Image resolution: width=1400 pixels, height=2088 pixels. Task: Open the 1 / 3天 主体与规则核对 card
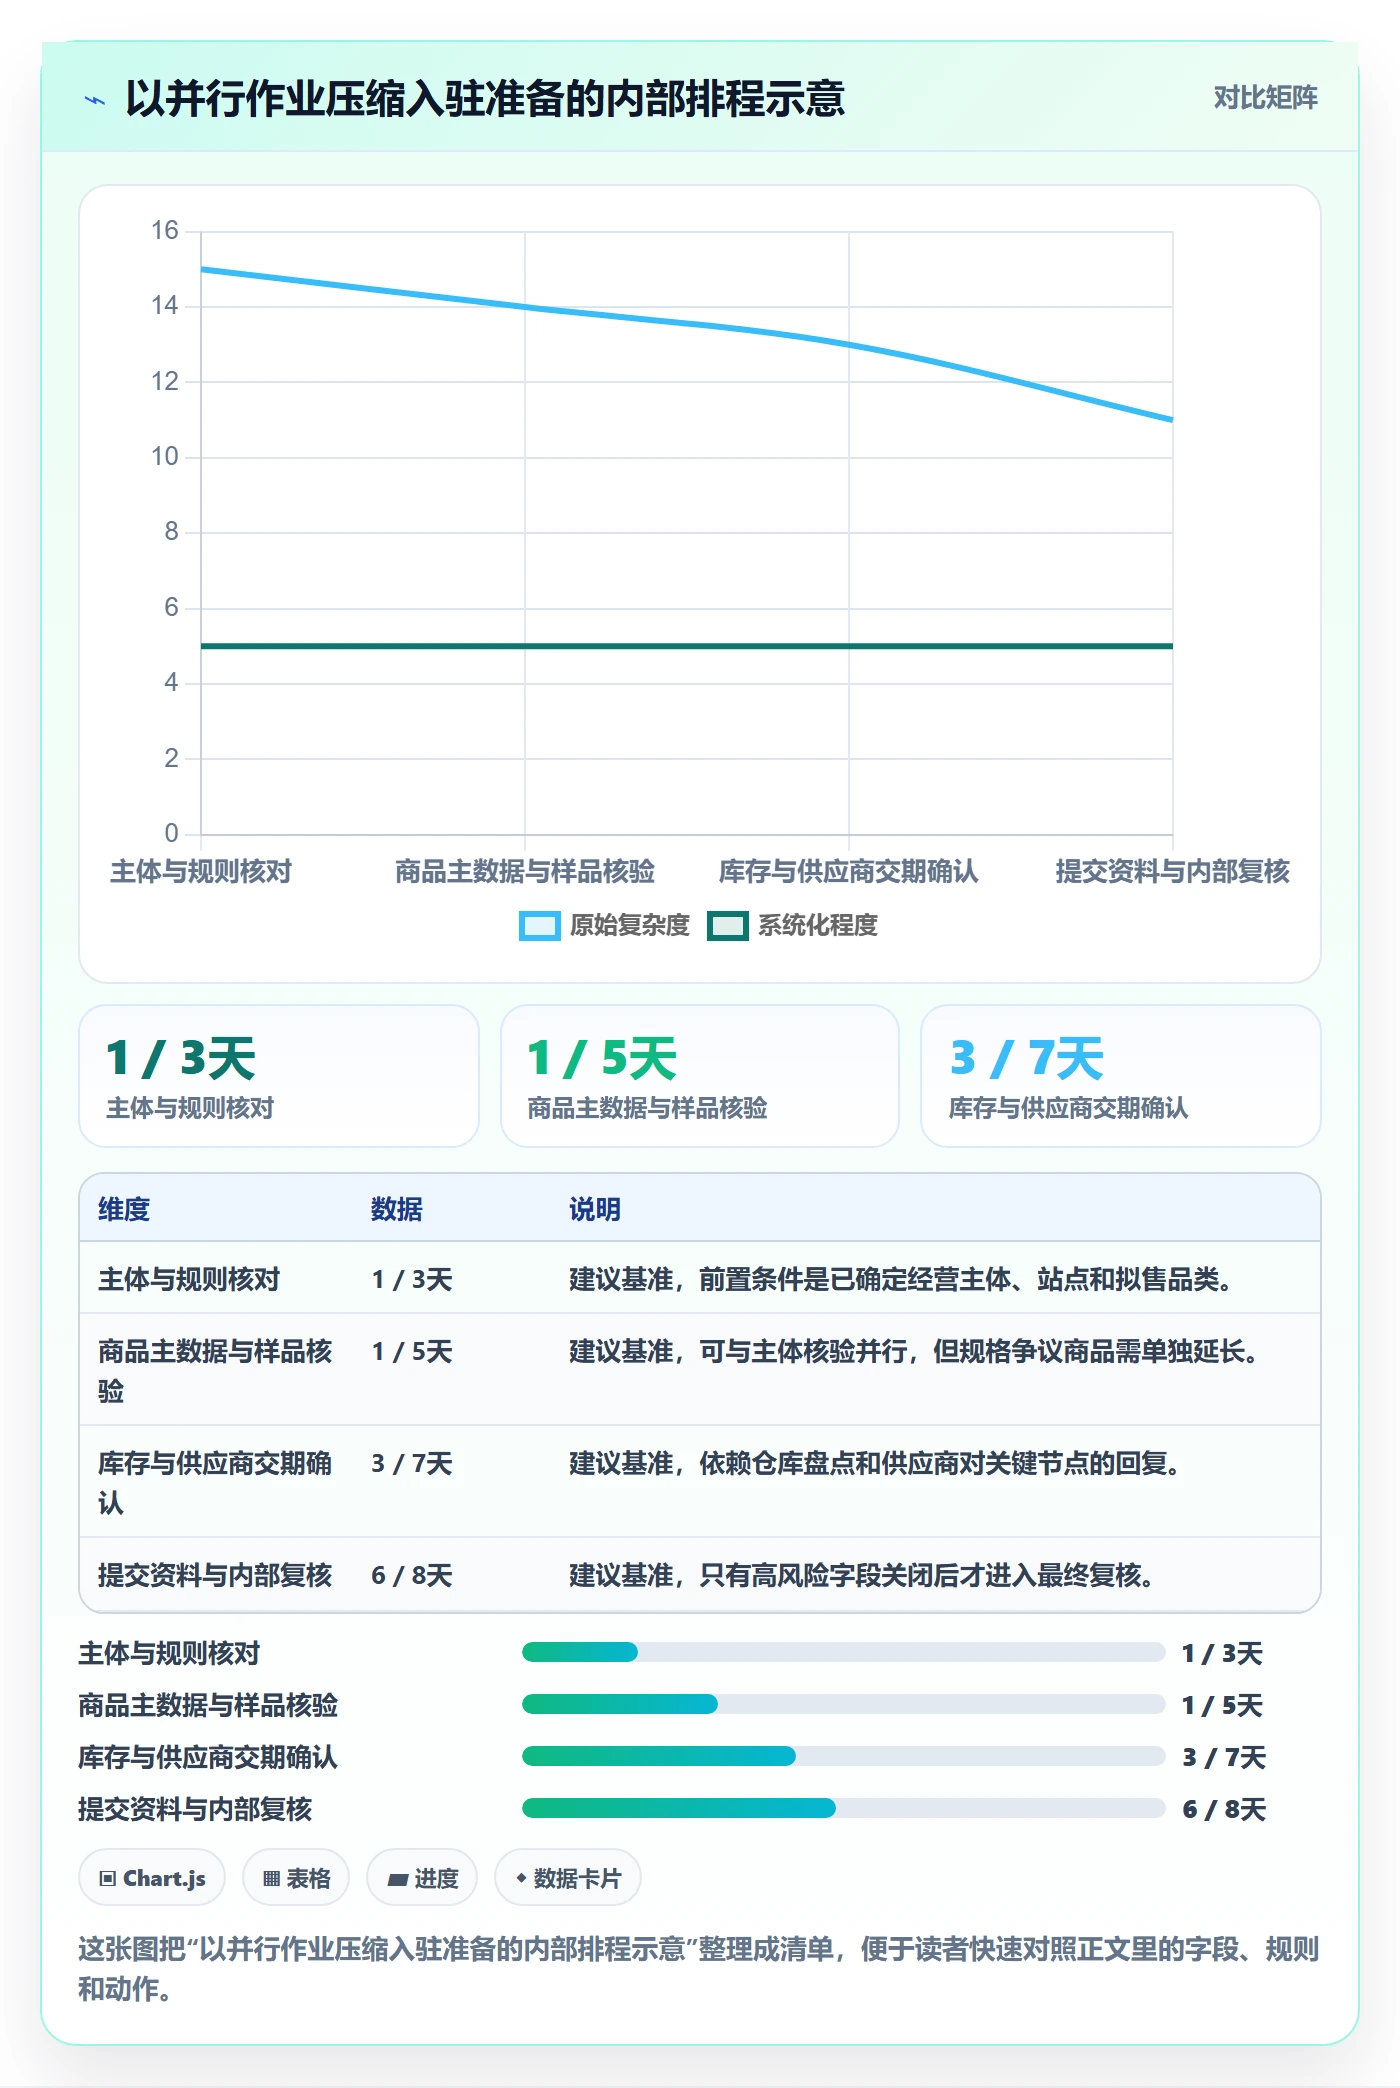(279, 1076)
